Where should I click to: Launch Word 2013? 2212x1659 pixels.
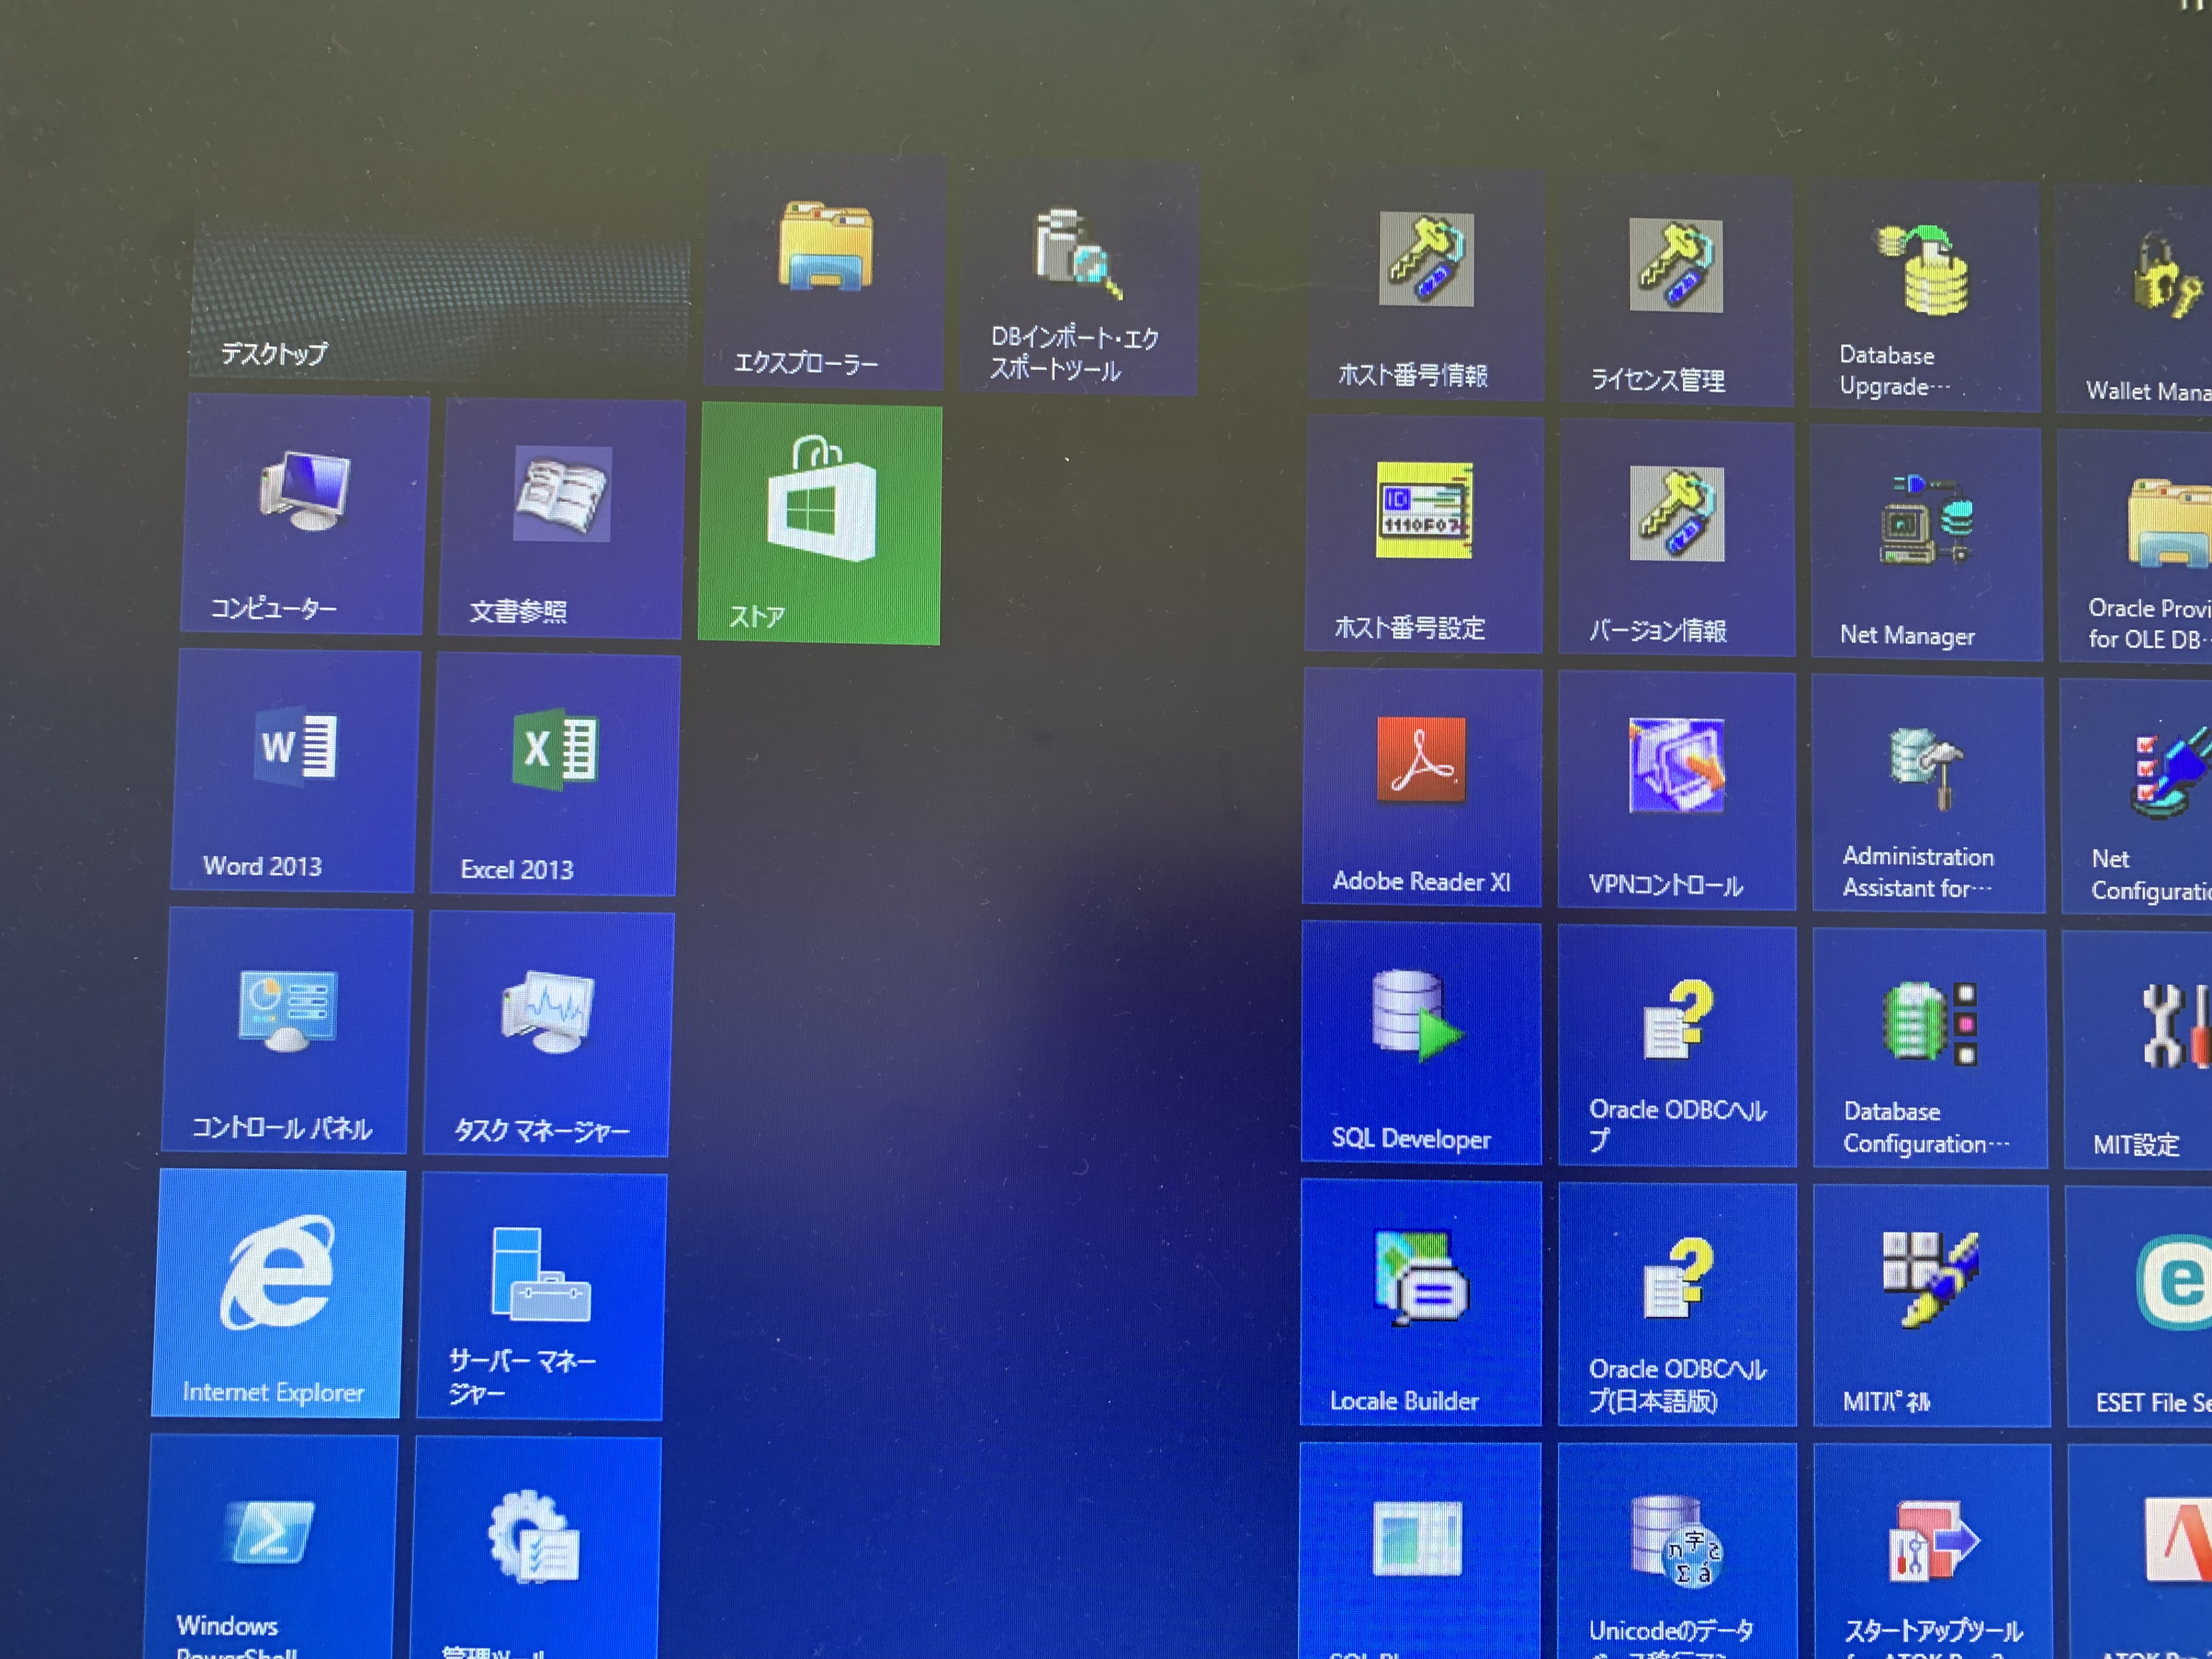click(296, 770)
